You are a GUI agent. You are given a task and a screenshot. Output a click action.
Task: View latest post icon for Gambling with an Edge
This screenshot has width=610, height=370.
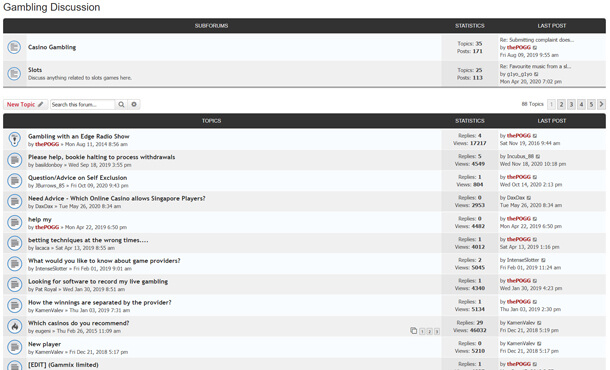pos(535,136)
